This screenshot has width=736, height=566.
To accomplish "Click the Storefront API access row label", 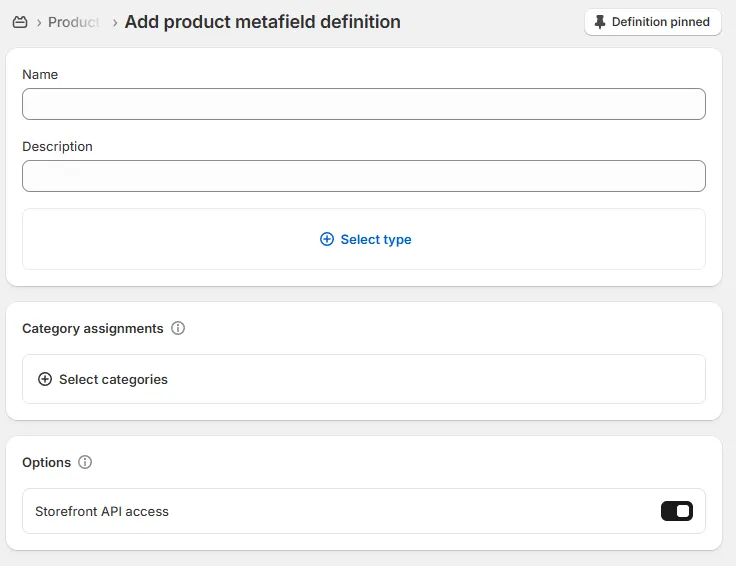I will pyautogui.click(x=102, y=512).
